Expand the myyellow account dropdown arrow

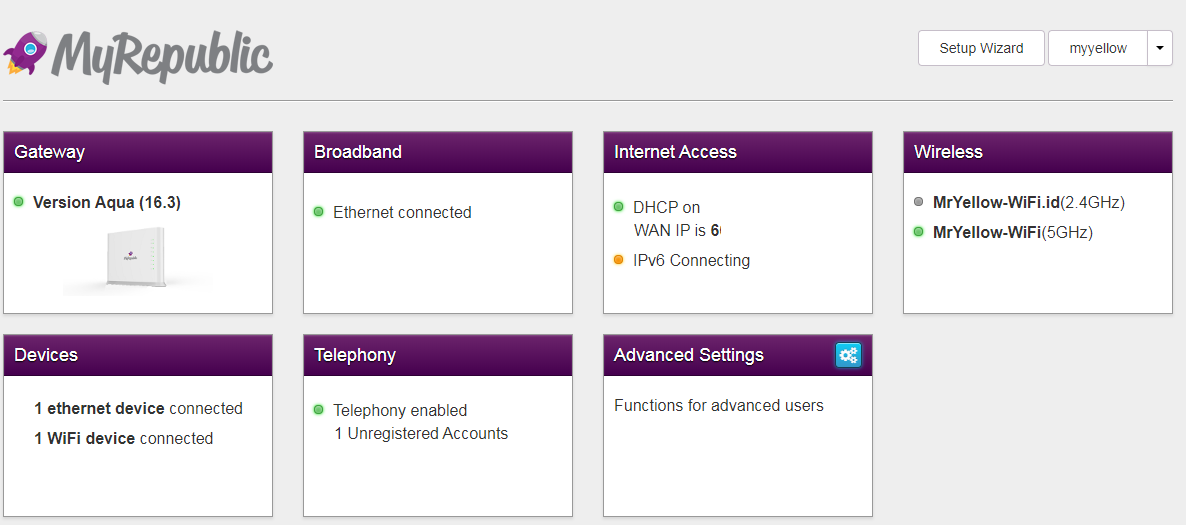1160,48
